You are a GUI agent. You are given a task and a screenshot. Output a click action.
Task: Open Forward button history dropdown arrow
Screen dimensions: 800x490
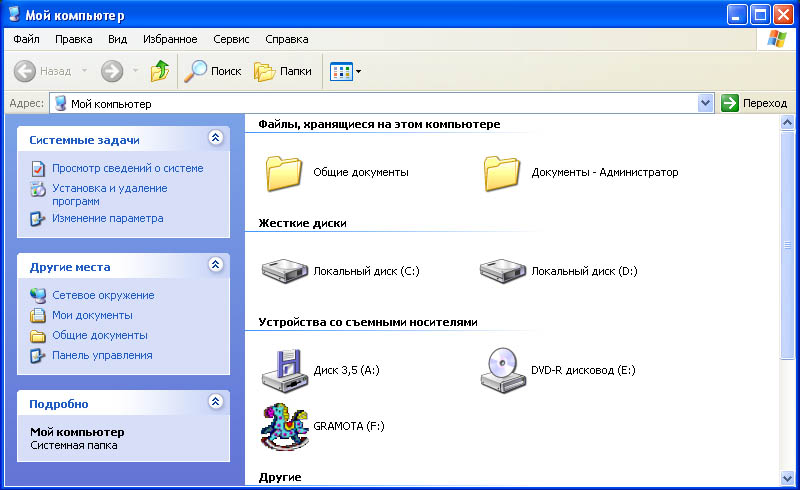136,70
